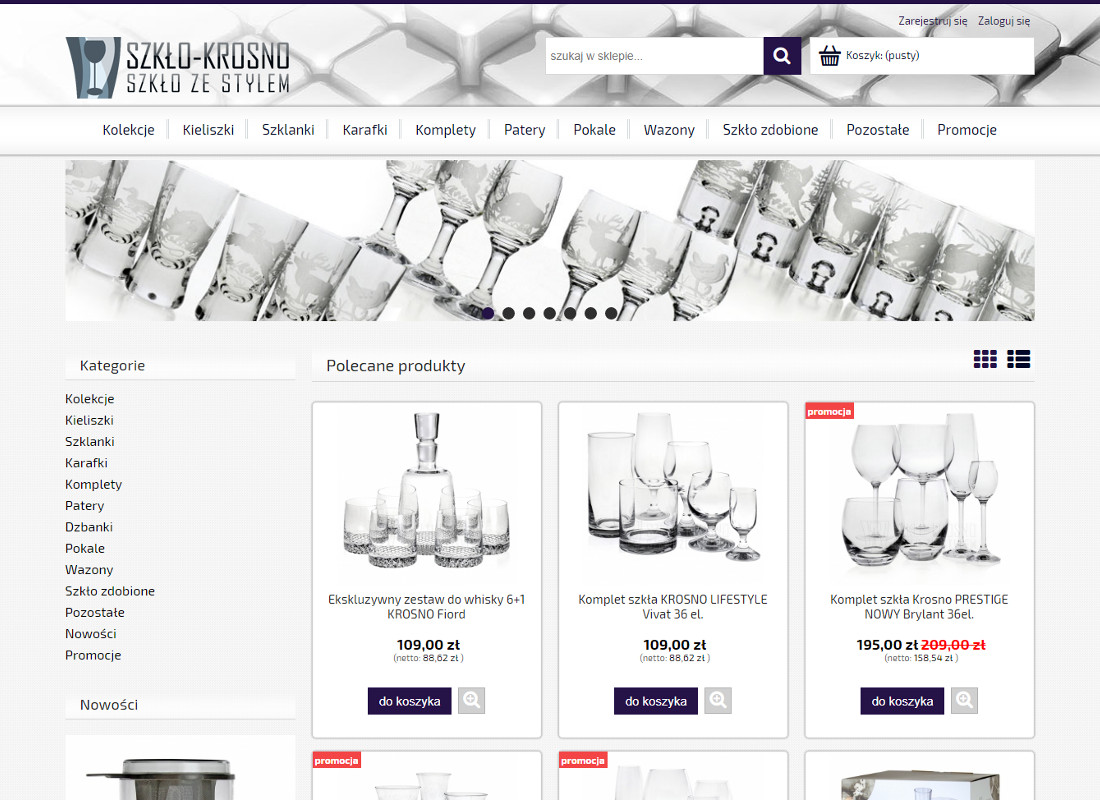Open Kieliszki in sidebar categories

click(89, 420)
